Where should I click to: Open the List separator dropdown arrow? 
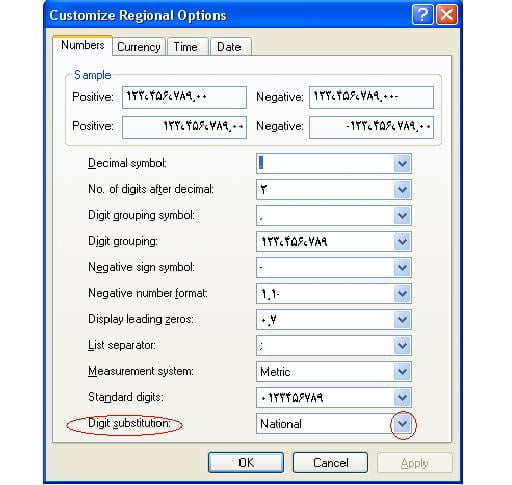click(402, 346)
